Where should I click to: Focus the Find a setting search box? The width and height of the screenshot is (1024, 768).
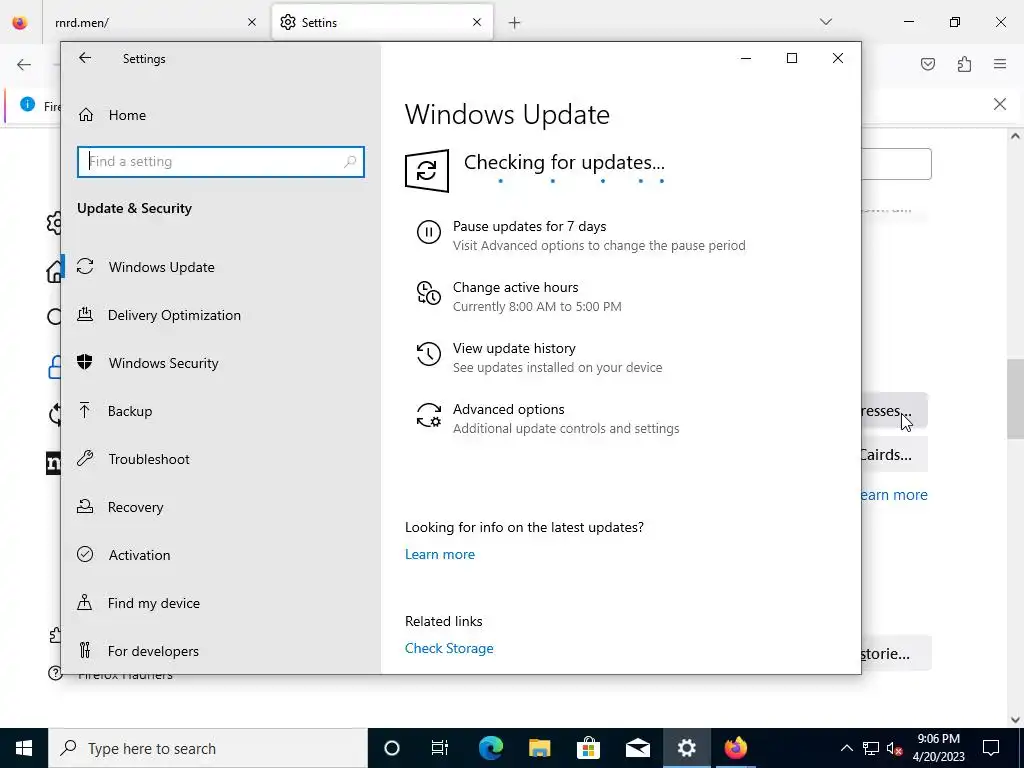click(x=221, y=161)
